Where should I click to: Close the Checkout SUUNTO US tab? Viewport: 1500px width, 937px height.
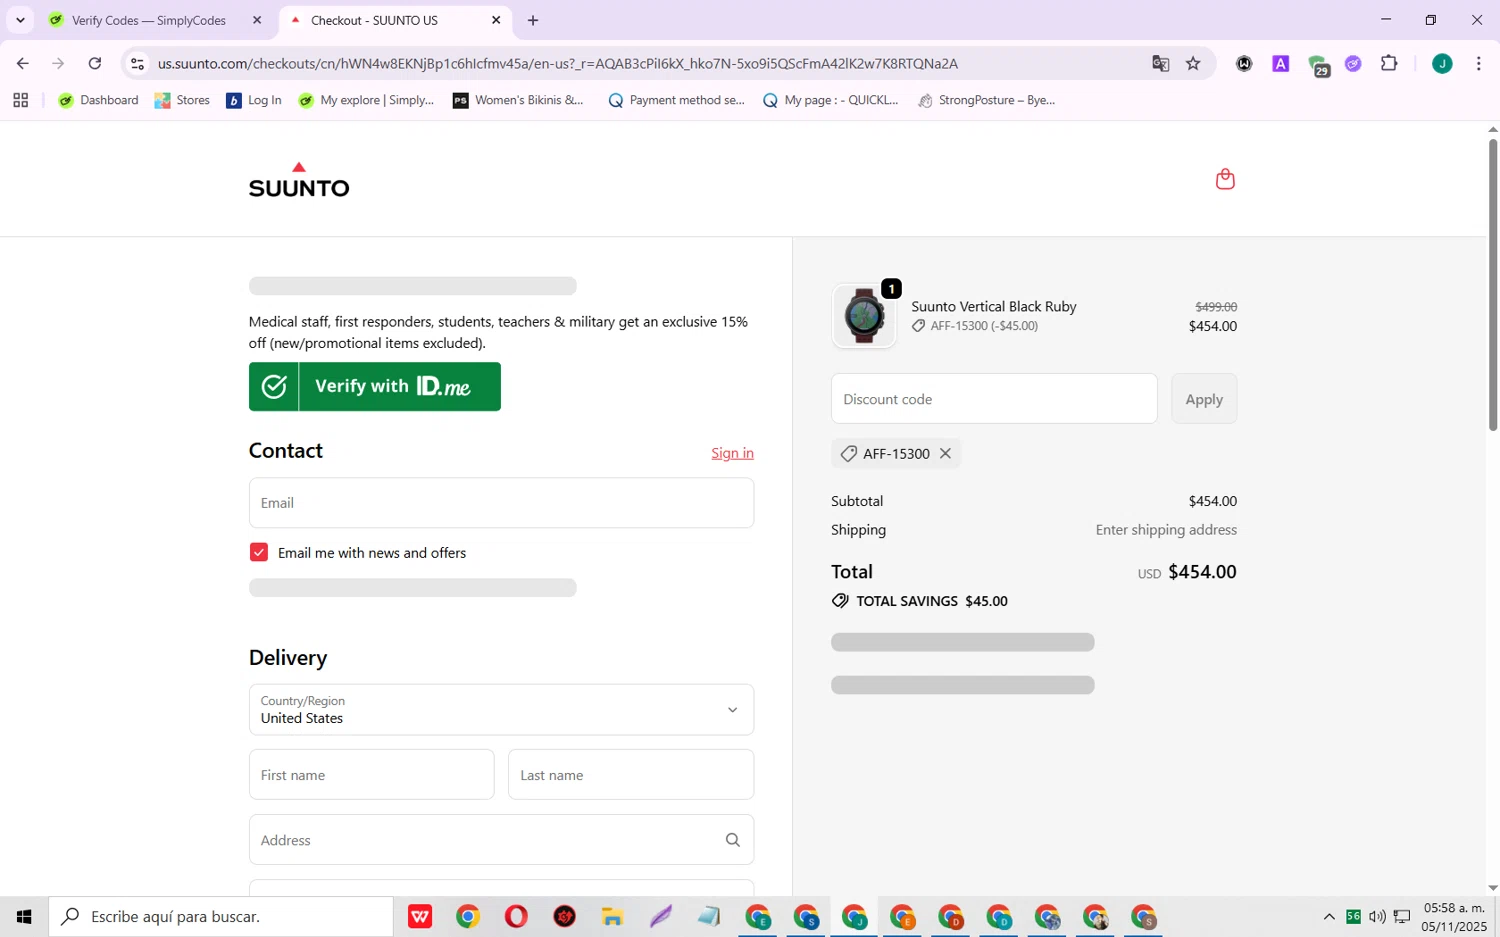496,20
